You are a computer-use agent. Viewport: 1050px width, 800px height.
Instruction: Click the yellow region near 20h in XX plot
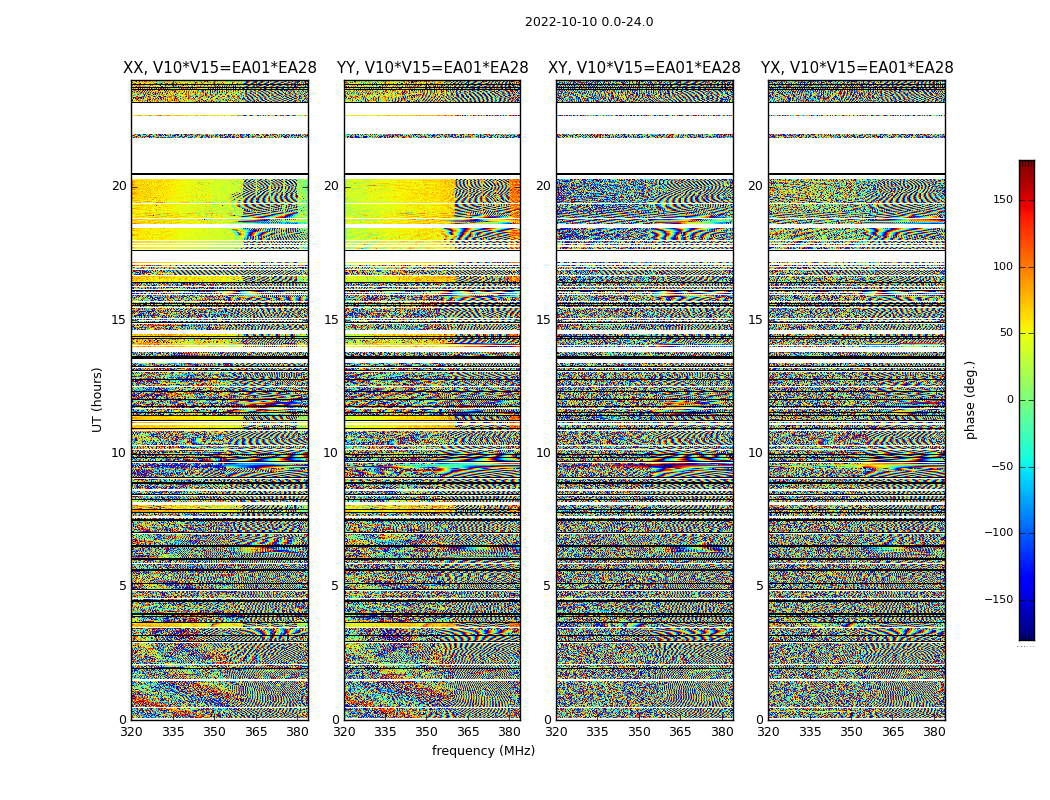181,191
